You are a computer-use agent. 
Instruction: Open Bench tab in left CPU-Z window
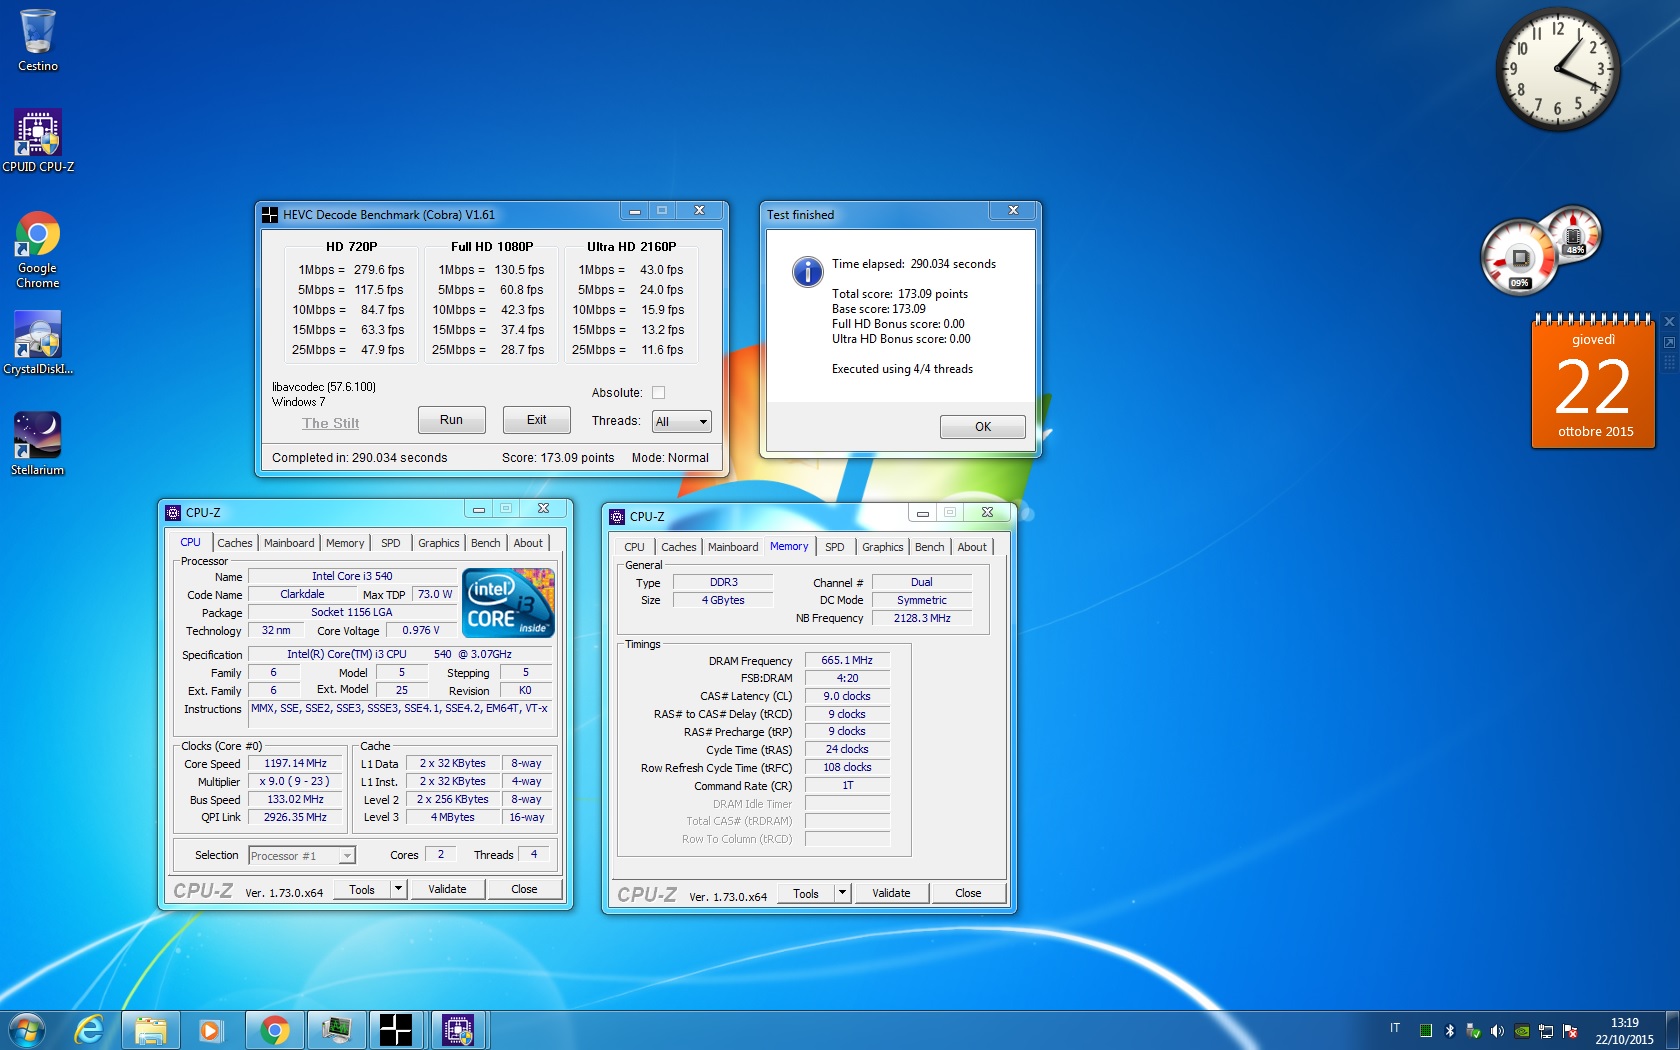point(486,543)
